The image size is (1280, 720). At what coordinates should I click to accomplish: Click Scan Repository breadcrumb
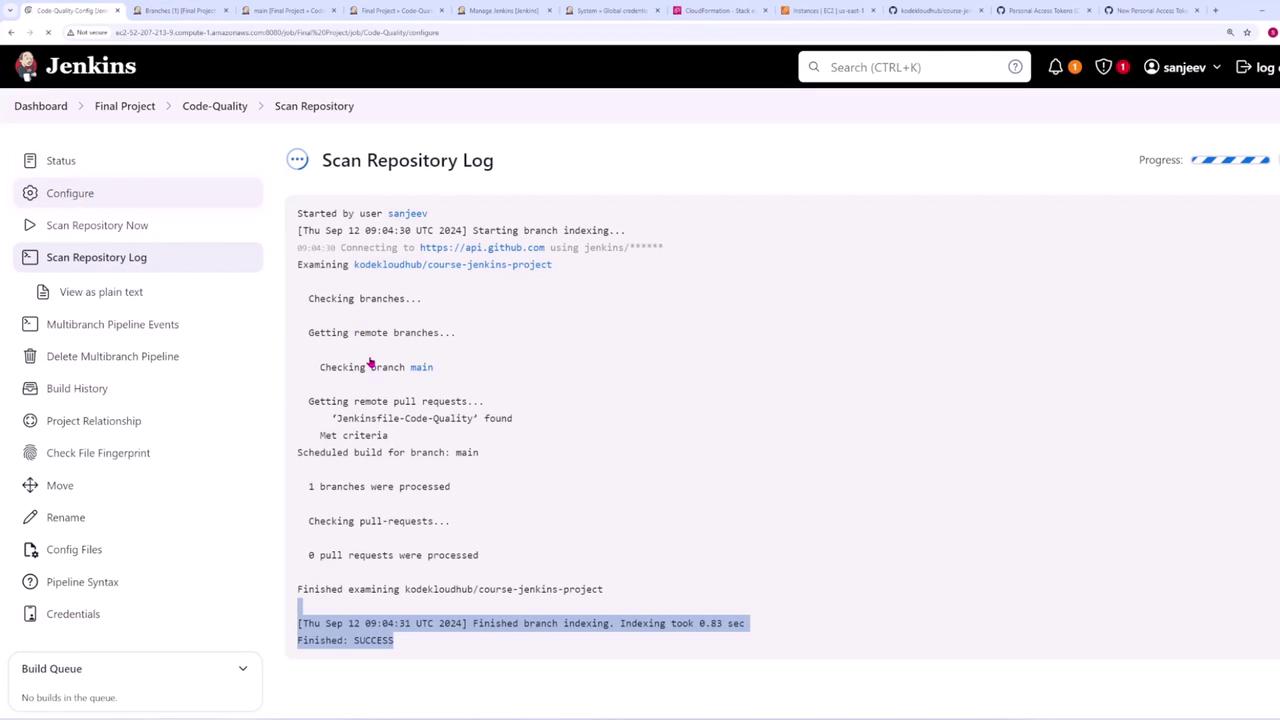tap(314, 106)
